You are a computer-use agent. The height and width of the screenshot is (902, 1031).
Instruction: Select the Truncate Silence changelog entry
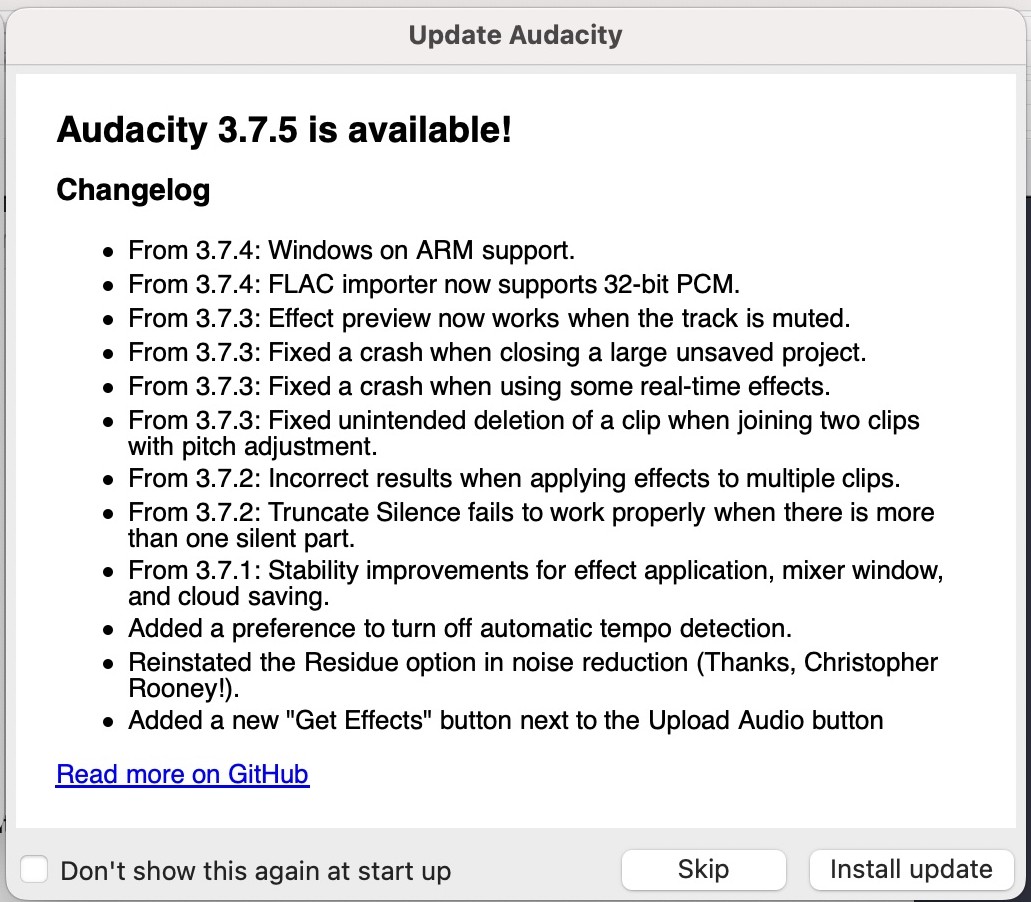[x=530, y=526]
